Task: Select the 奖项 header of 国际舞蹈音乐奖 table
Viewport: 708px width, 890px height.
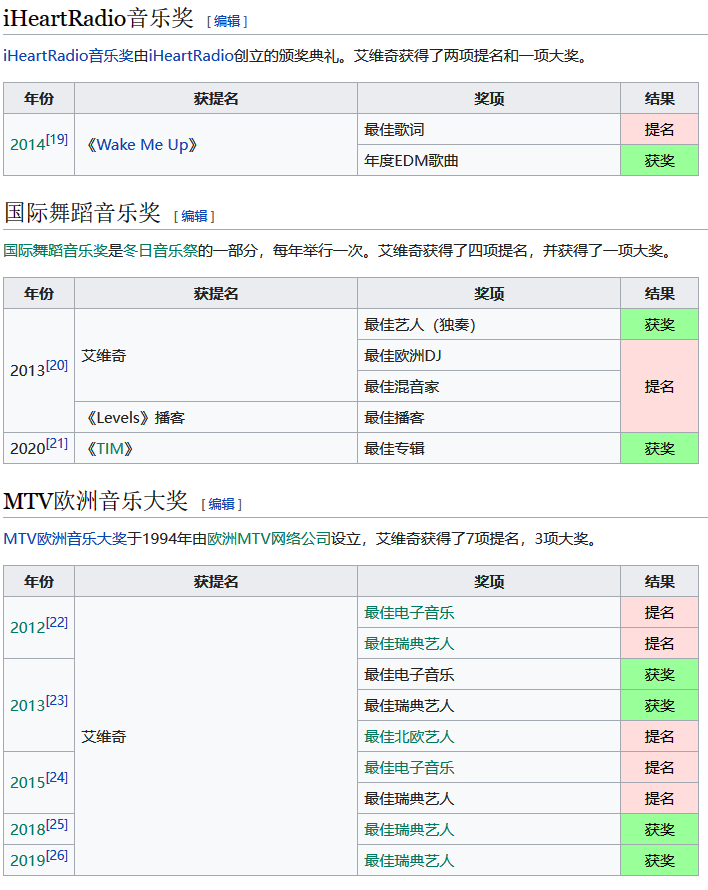Action: [488, 293]
